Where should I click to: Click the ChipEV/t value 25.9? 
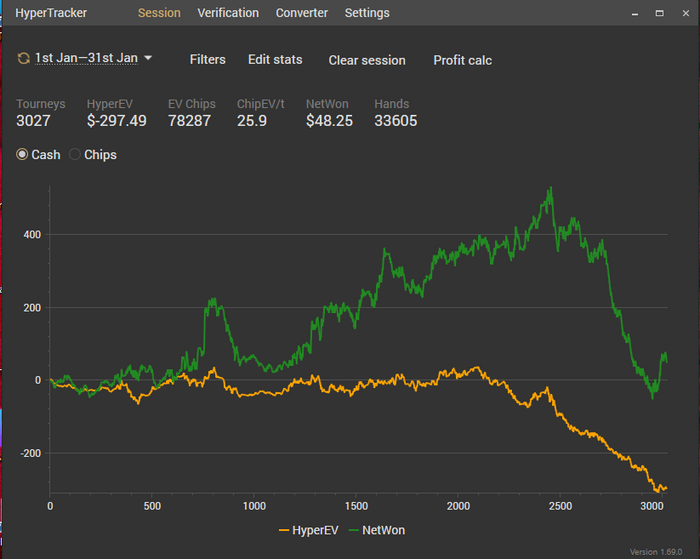point(252,121)
